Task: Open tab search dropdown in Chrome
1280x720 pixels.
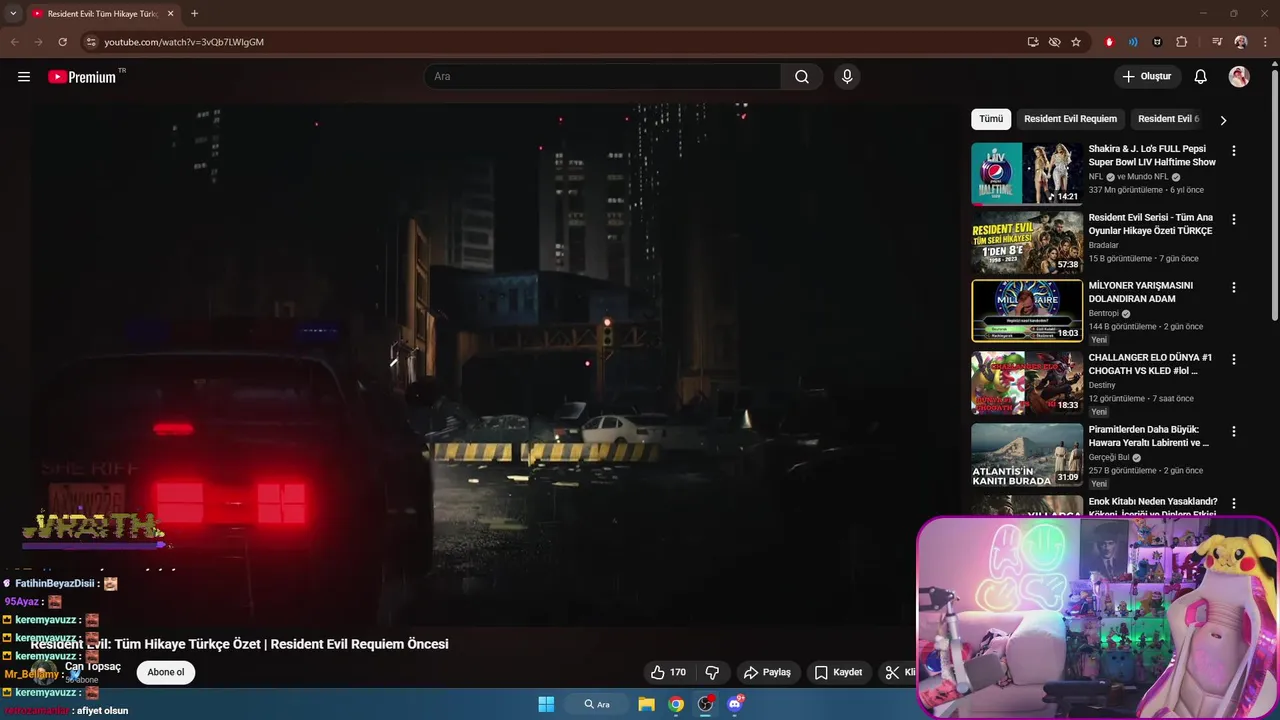Action: click(x=13, y=14)
